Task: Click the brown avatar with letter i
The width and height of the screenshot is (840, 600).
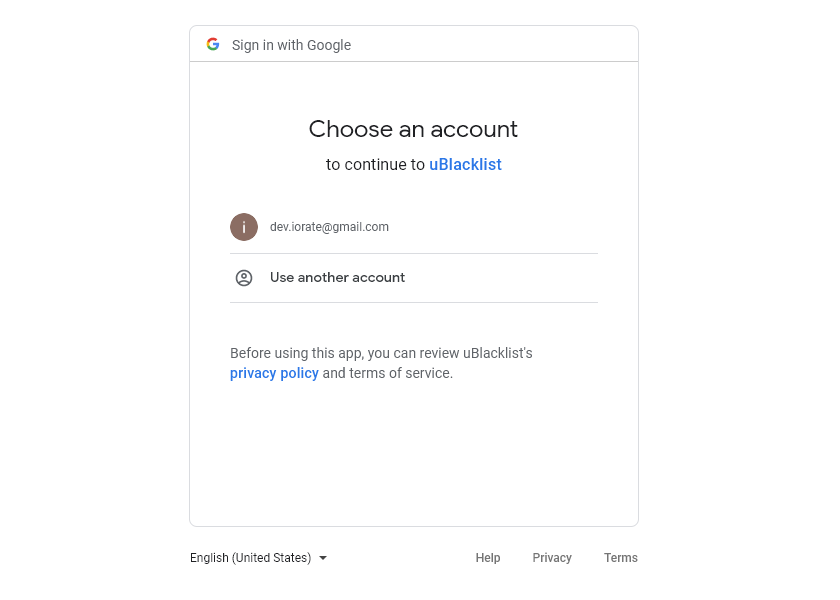Action: tap(244, 227)
